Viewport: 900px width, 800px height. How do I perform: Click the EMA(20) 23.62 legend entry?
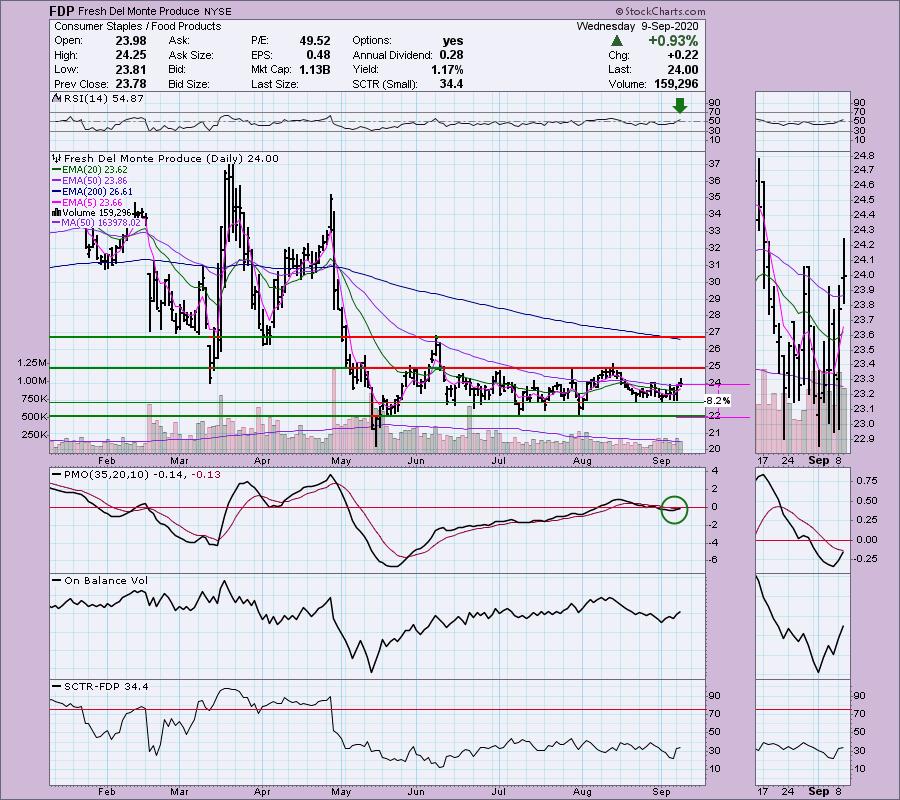click(95, 170)
